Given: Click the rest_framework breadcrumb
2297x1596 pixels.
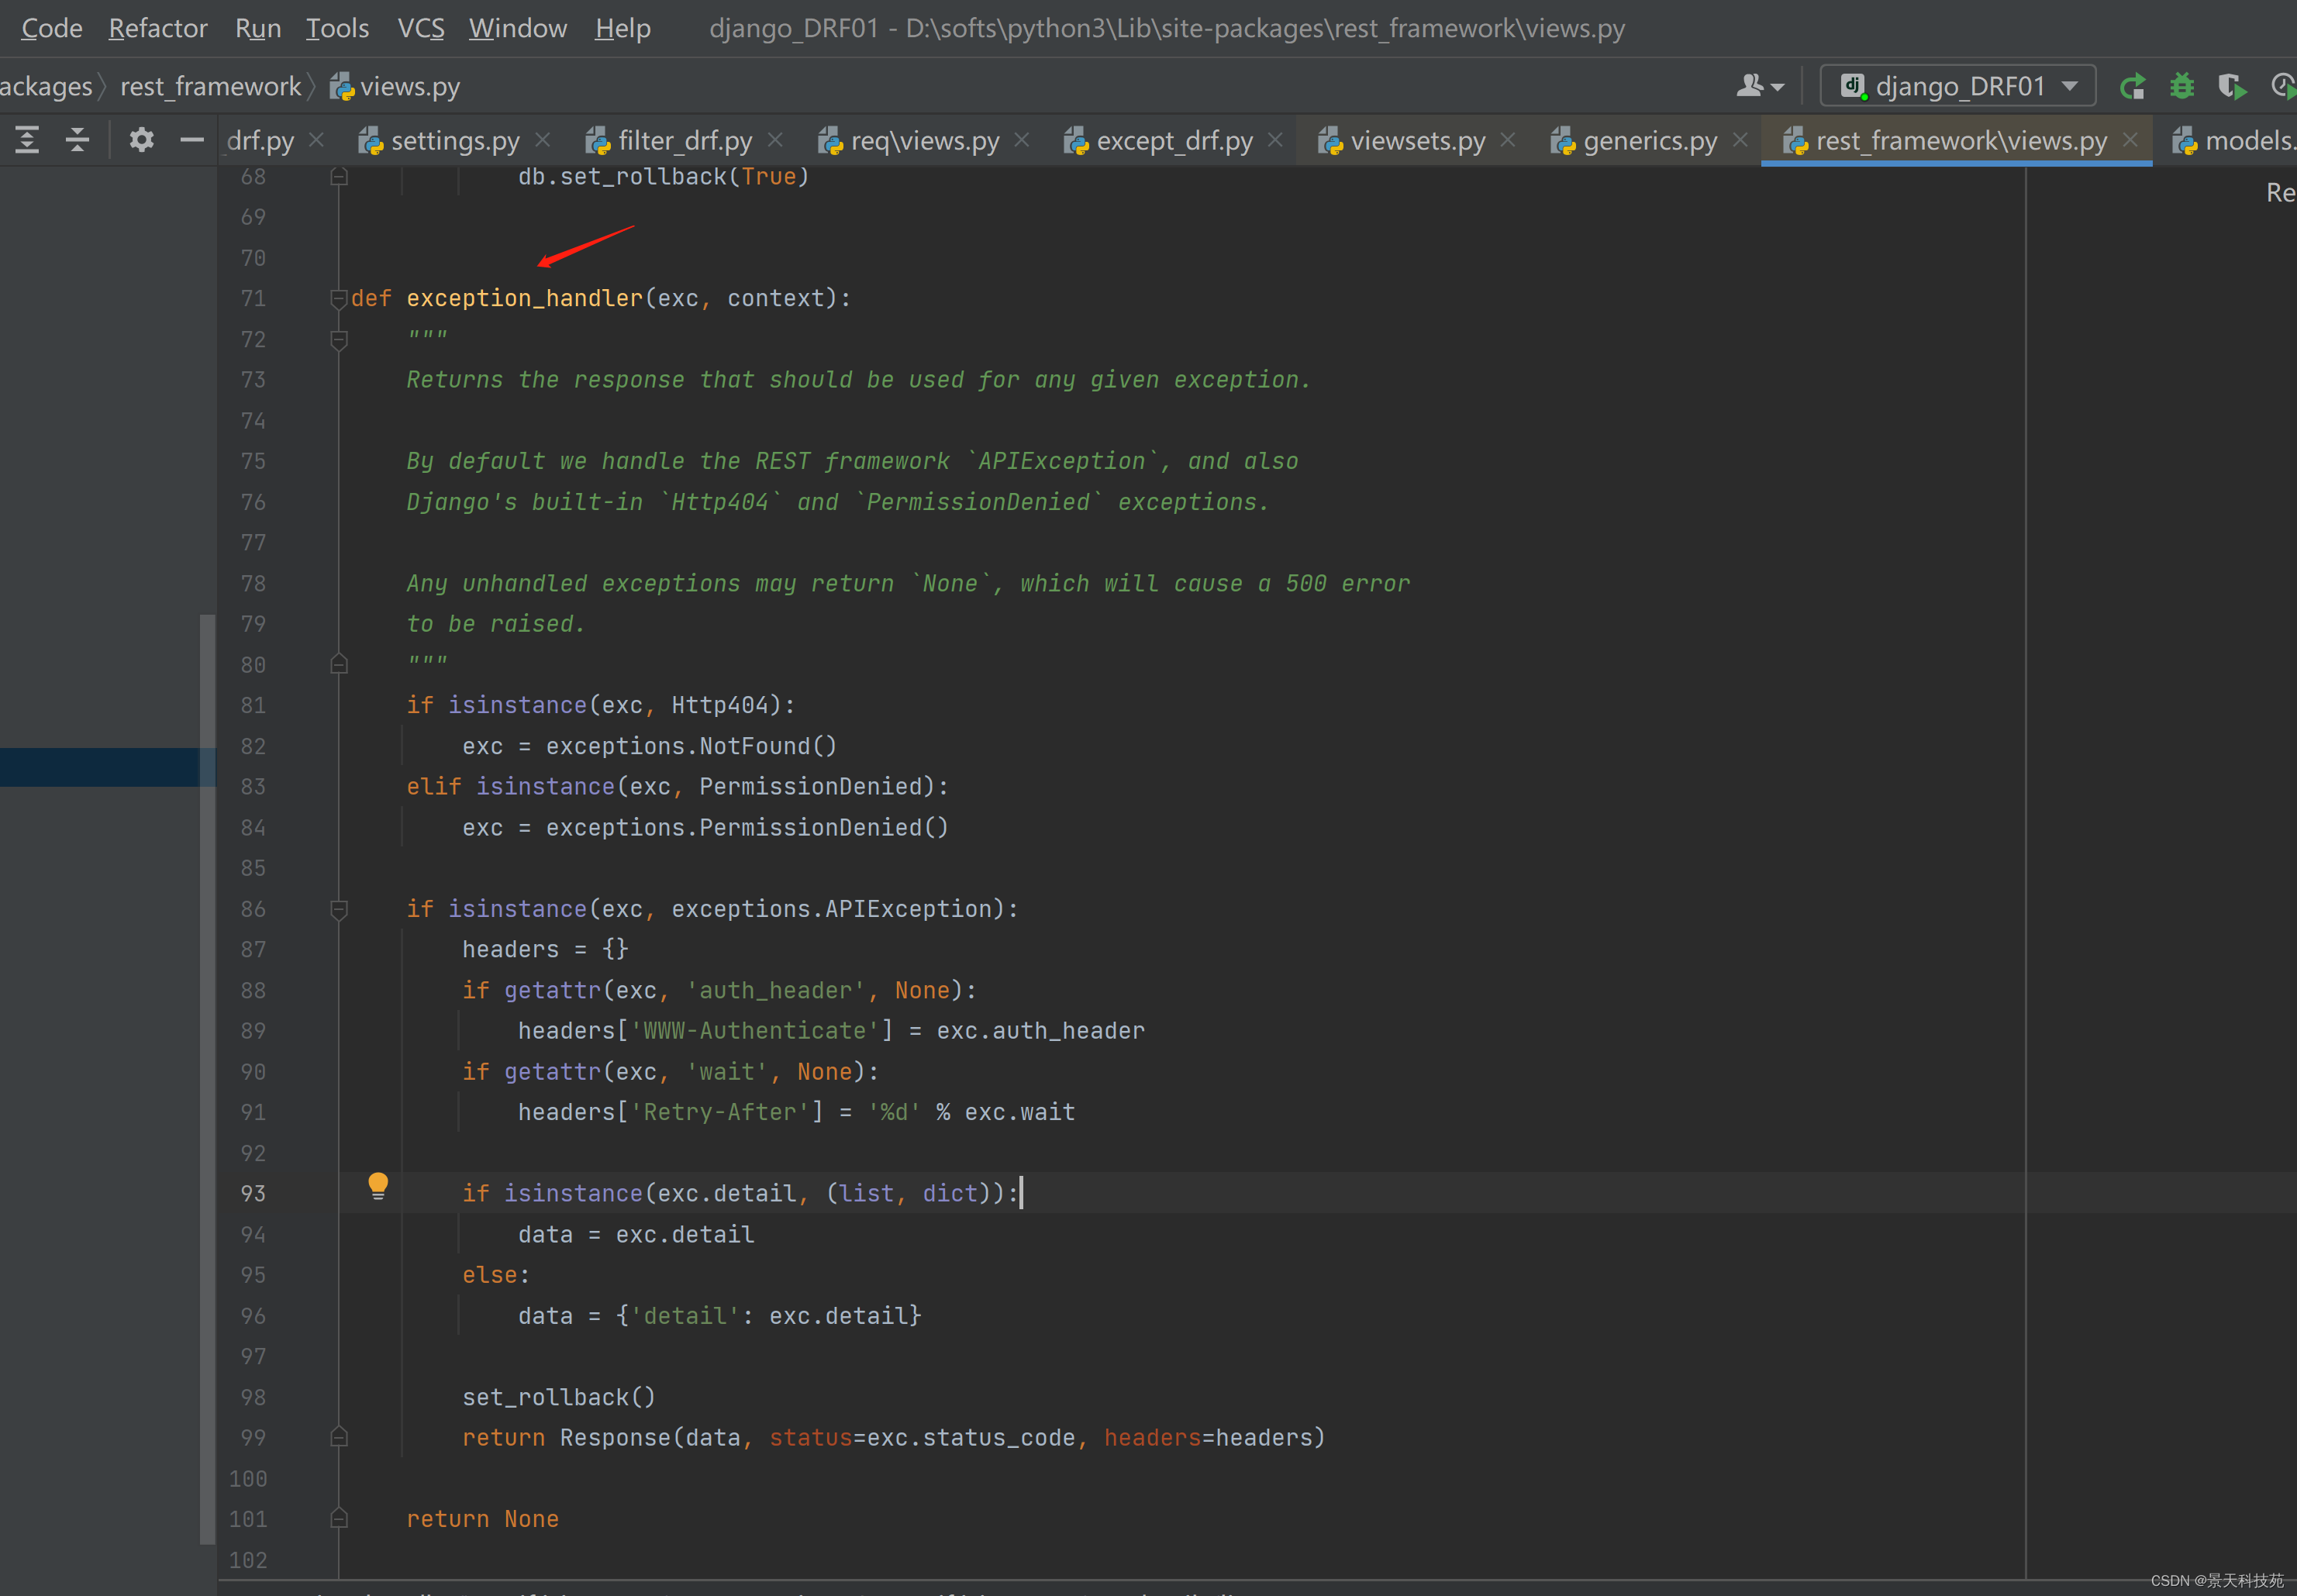Looking at the screenshot, I should point(210,87).
